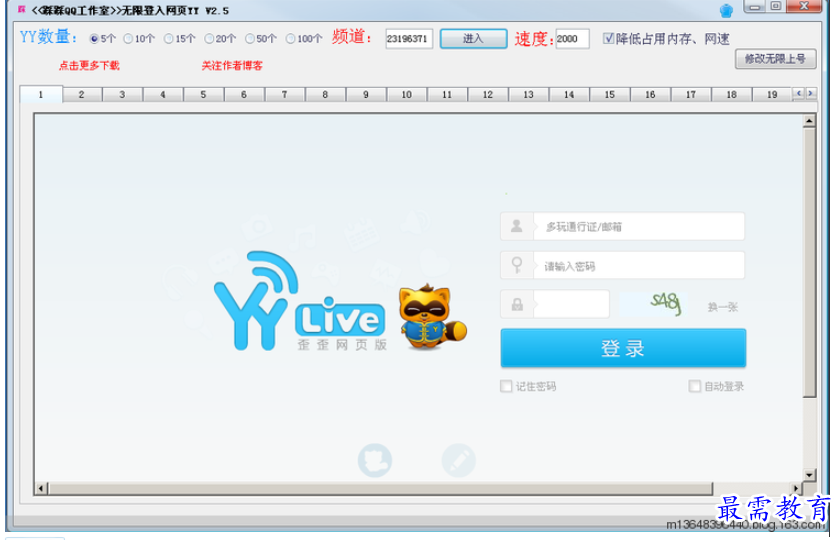The width and height of the screenshot is (839, 540).
Task: Click horizontal scrollbar right arrow
Action: (796, 488)
